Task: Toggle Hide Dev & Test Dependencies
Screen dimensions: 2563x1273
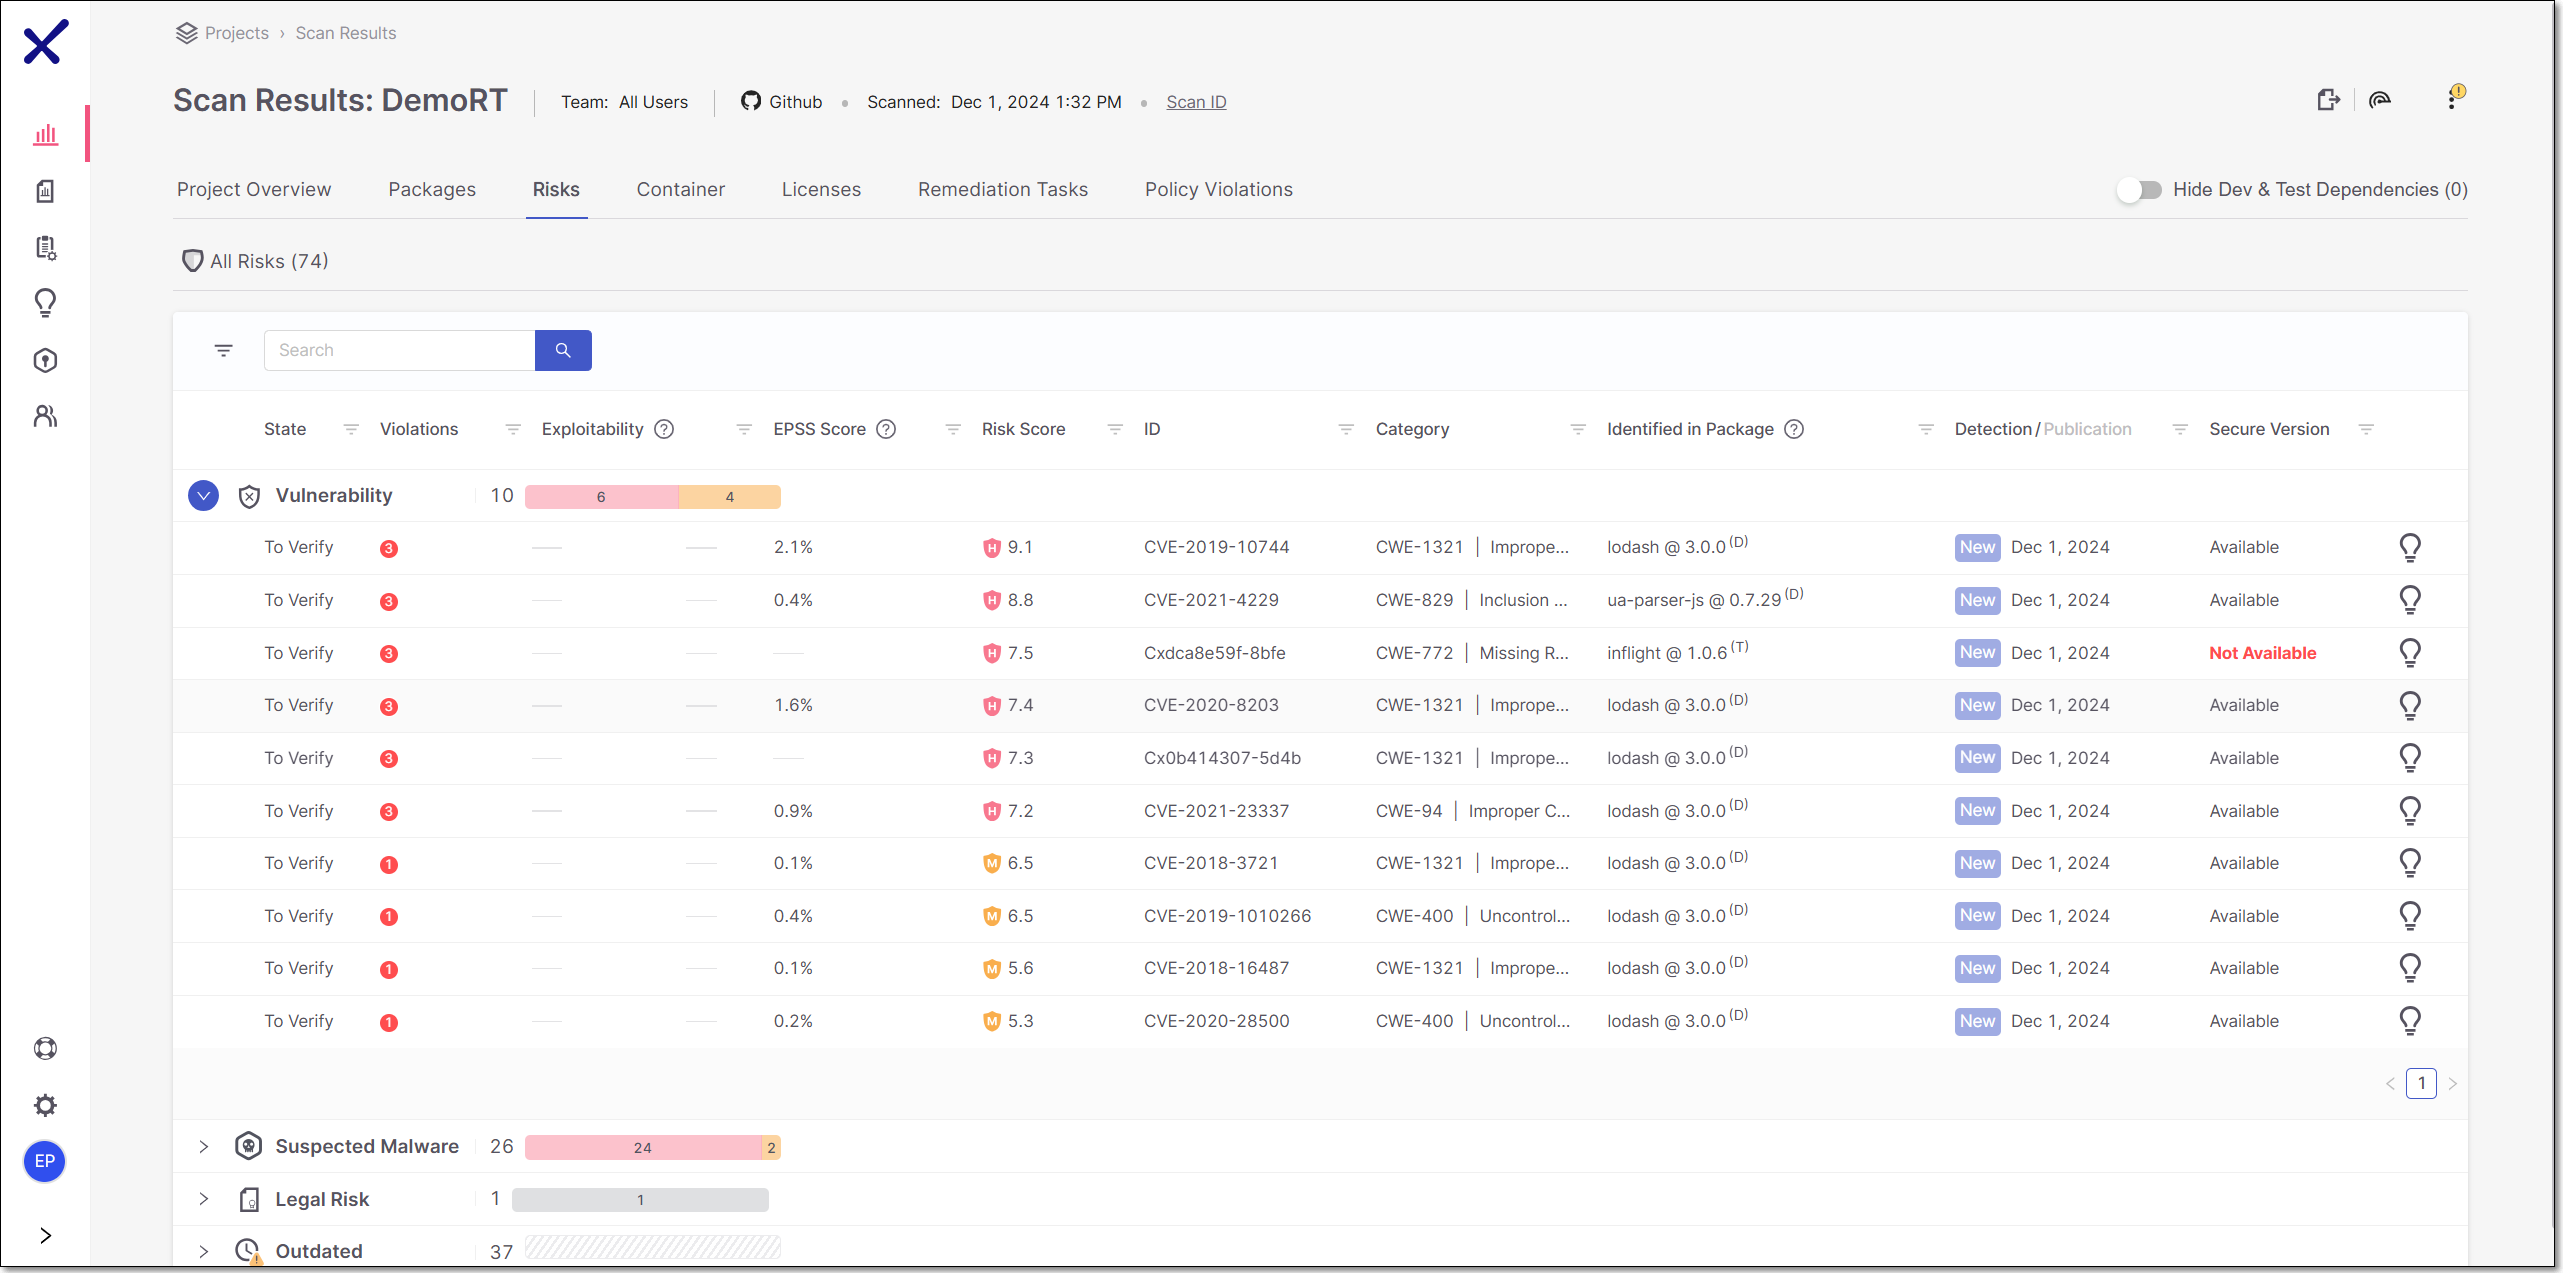Action: [2139, 190]
